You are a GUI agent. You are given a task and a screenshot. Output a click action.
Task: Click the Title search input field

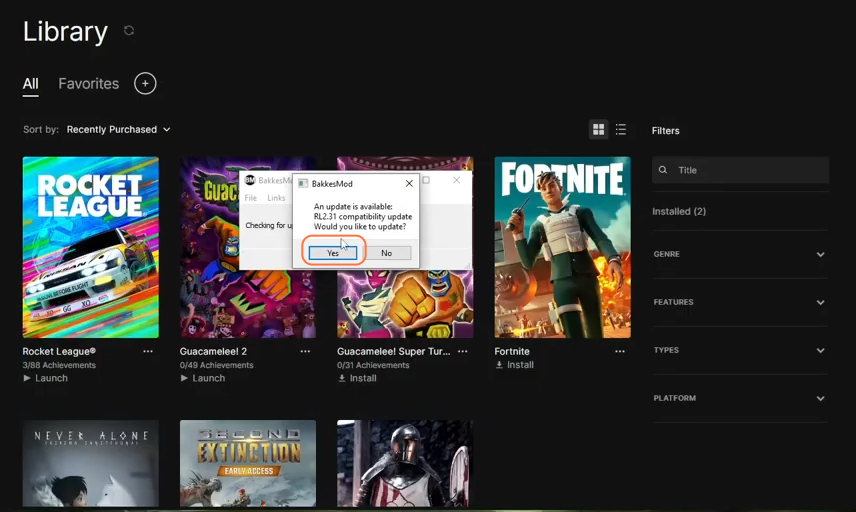coord(740,170)
